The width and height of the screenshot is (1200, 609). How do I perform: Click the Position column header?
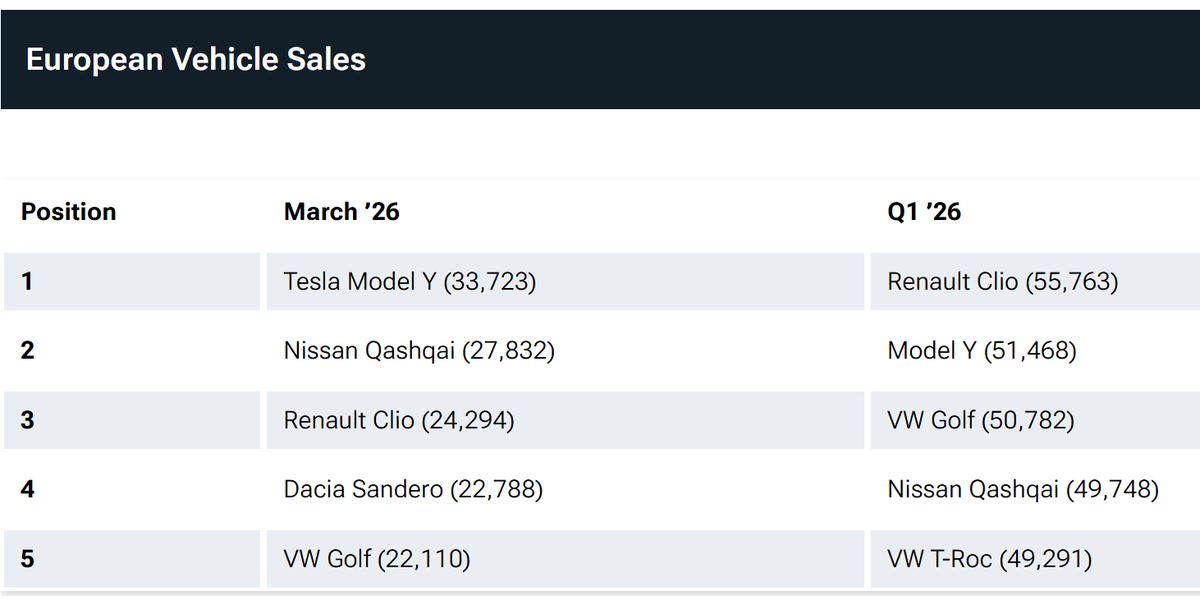(x=69, y=212)
